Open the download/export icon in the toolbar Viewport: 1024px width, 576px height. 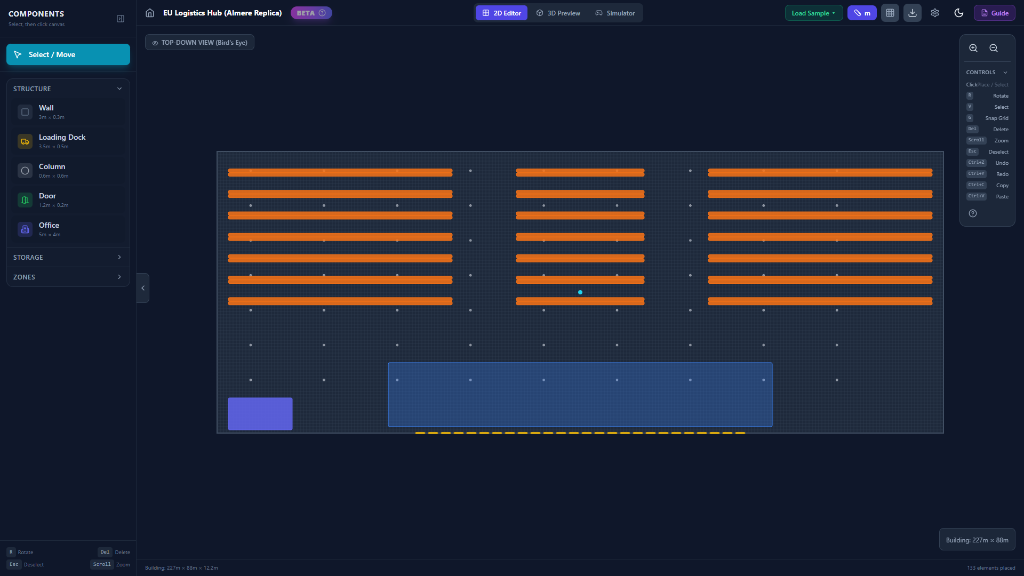coord(912,12)
